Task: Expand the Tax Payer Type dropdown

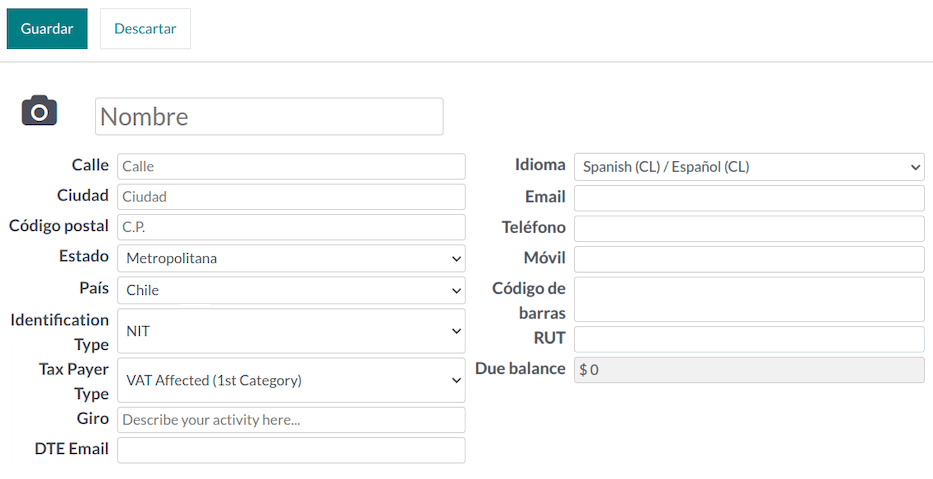Action: (291, 381)
